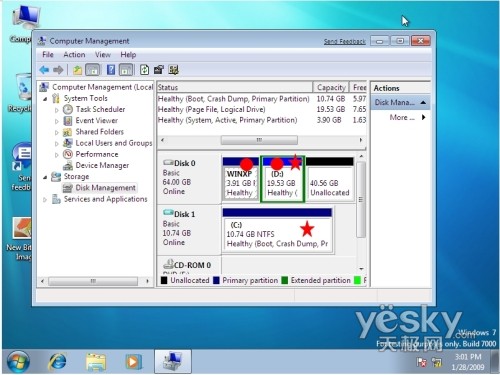The height and width of the screenshot is (375, 500).
Task: Toggle the show/hide console tree toolbar button
Action: (93, 70)
